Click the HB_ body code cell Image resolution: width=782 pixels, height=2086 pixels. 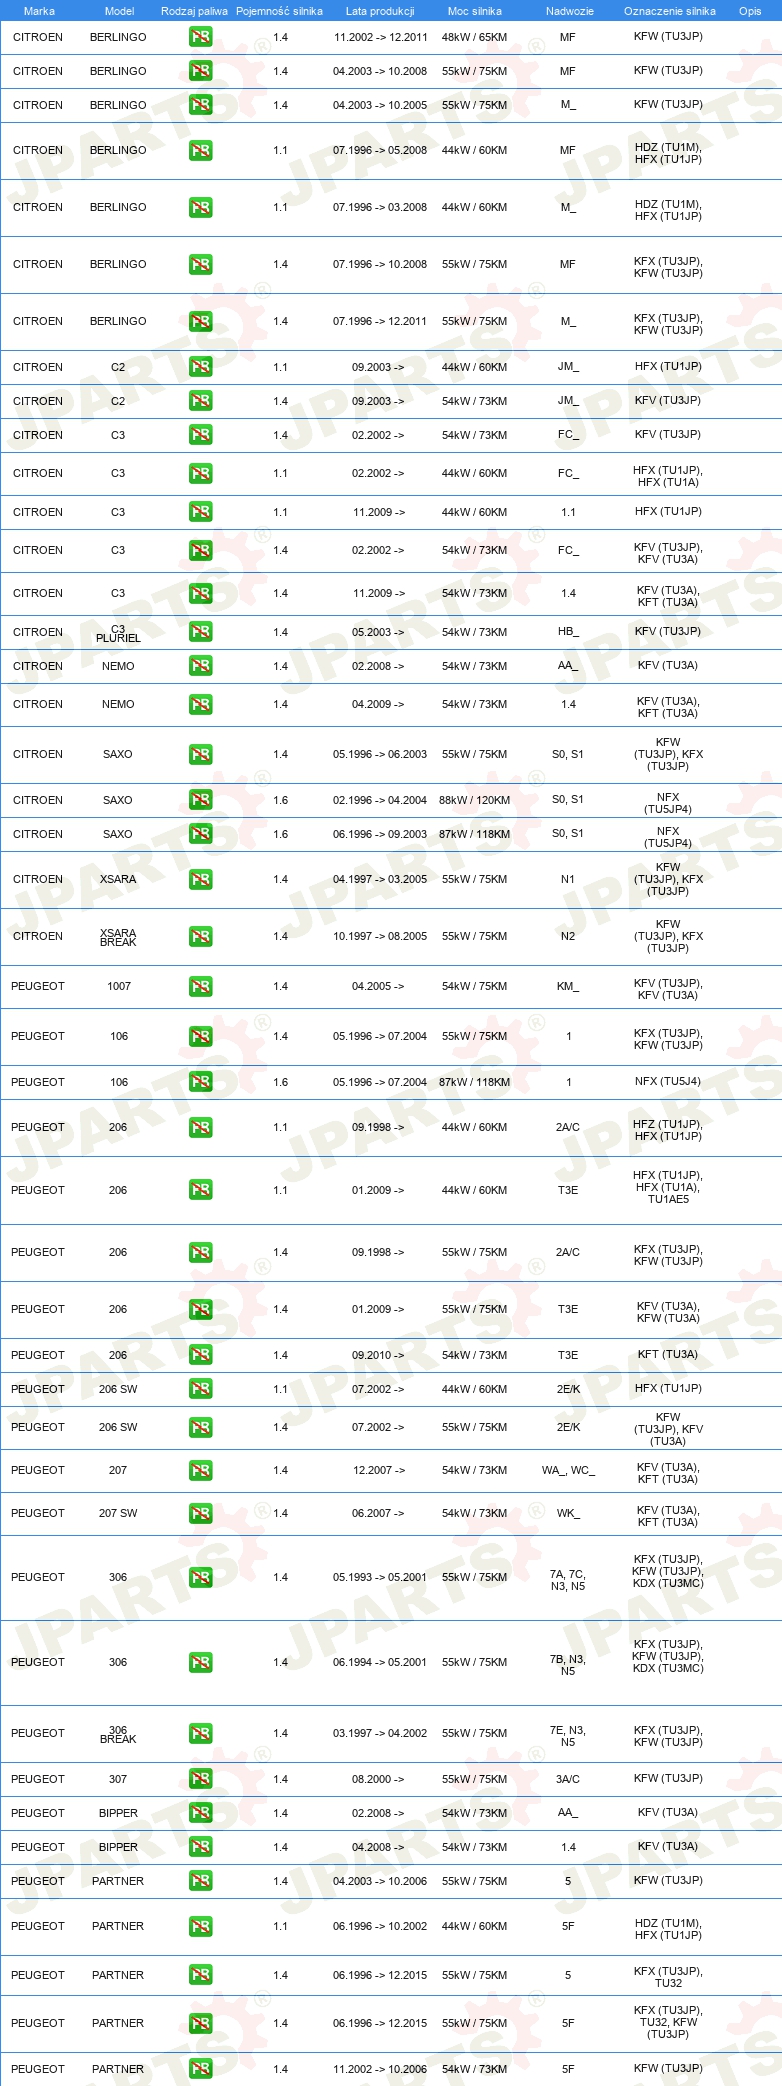coord(568,632)
